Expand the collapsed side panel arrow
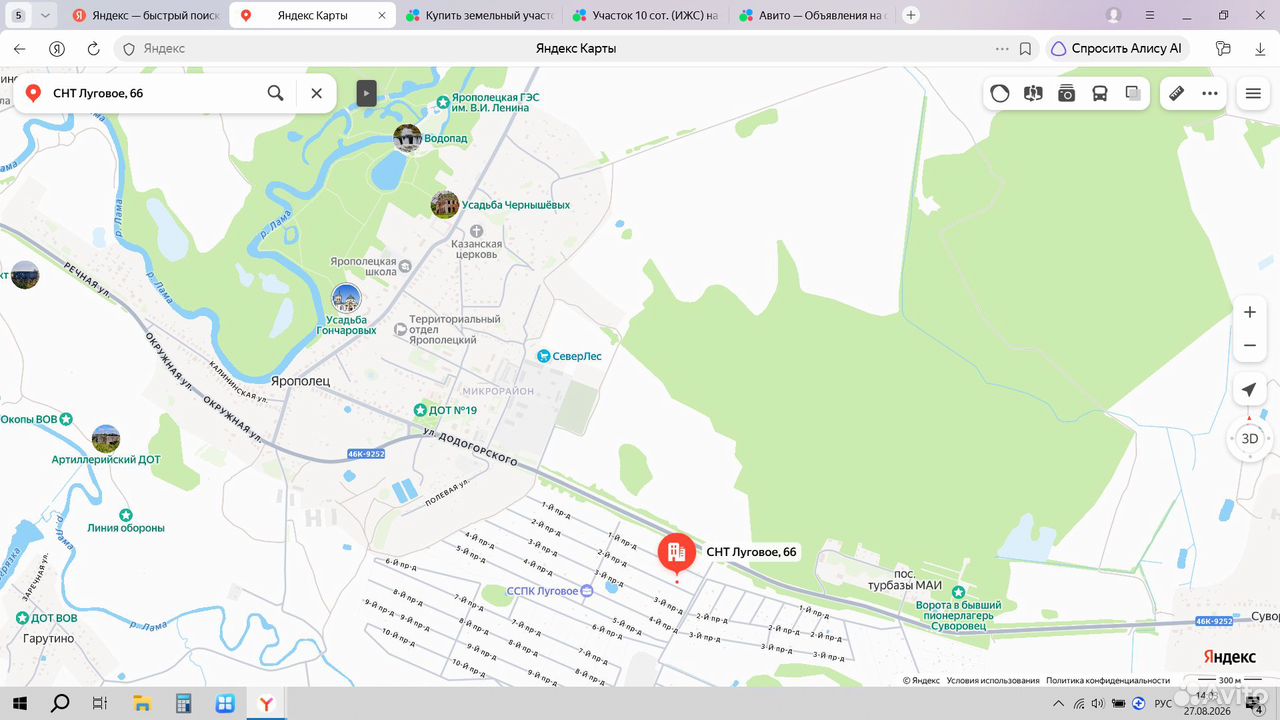Viewport: 1280px width, 720px height. click(367, 93)
